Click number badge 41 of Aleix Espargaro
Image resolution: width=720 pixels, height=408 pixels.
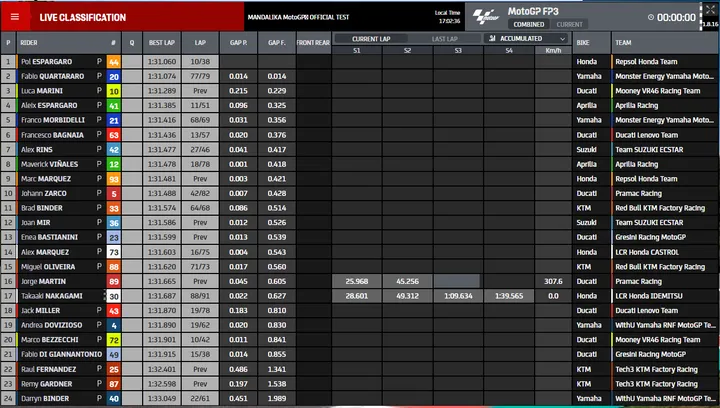[113, 106]
